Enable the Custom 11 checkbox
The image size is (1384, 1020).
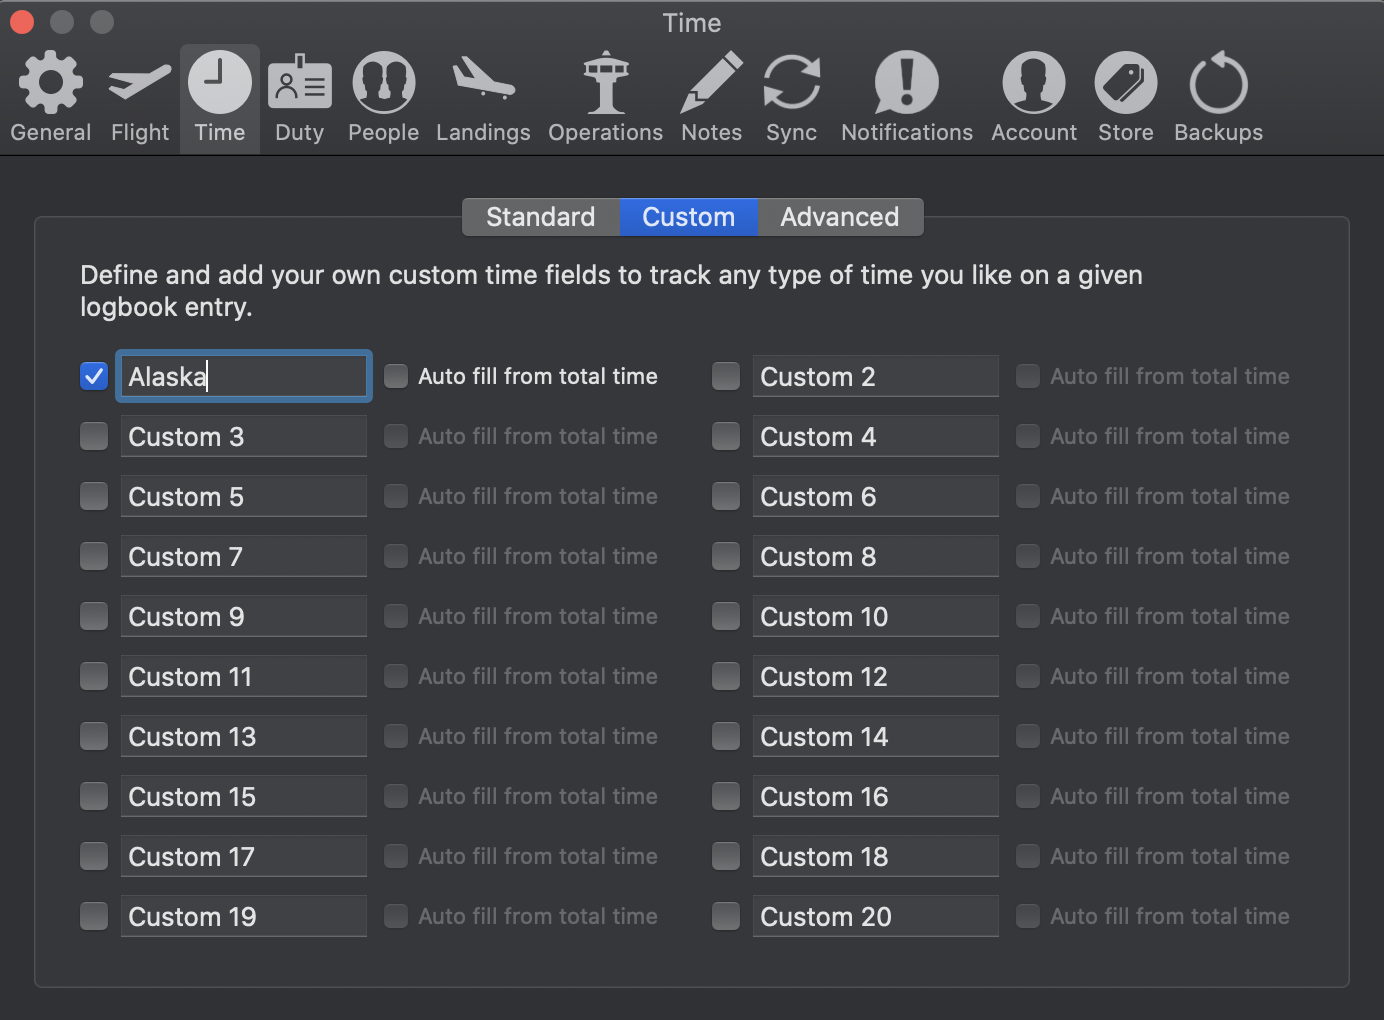click(94, 676)
